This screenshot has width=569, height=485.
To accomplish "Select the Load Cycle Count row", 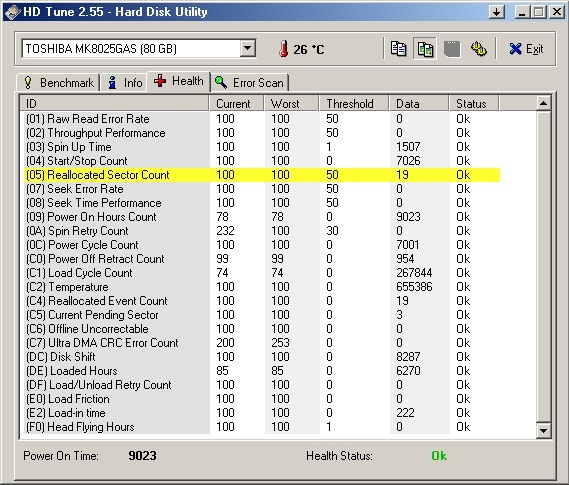I will pyautogui.click(x=262, y=273).
